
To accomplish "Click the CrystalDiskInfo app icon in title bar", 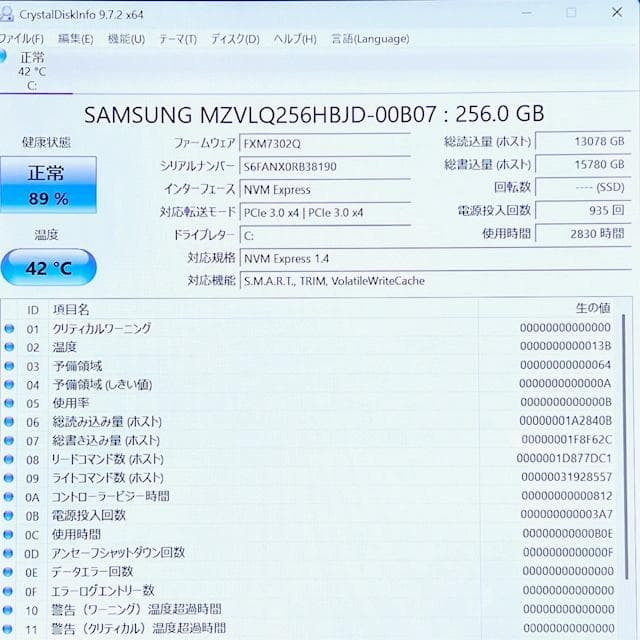I will pyautogui.click(x=7, y=15).
